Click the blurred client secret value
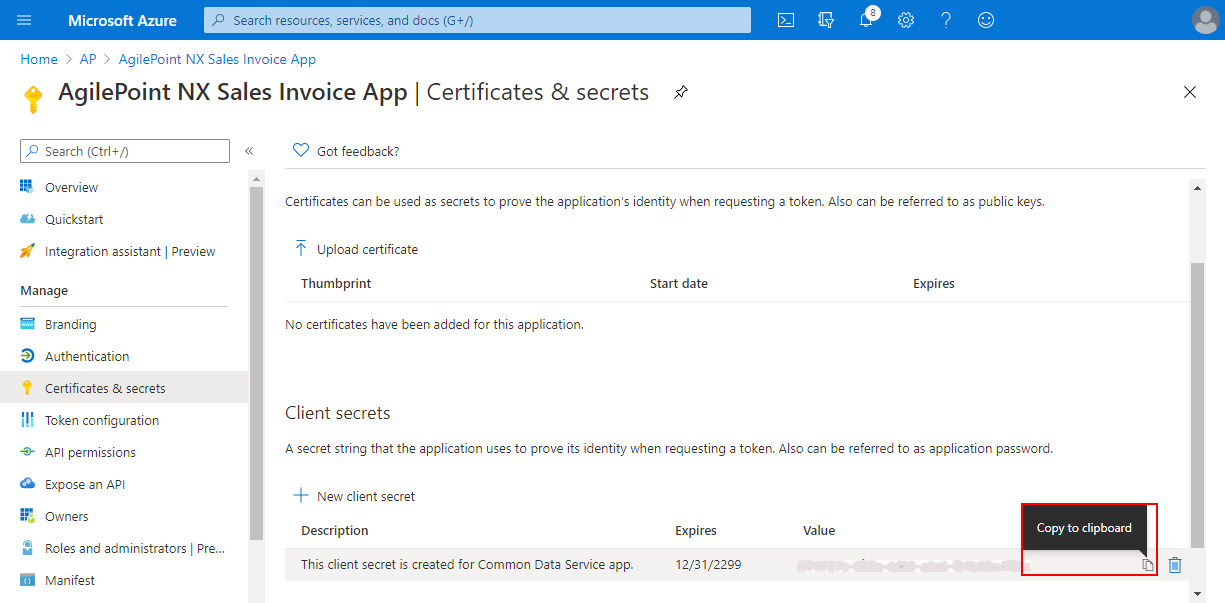The image size is (1225, 603). 912,566
